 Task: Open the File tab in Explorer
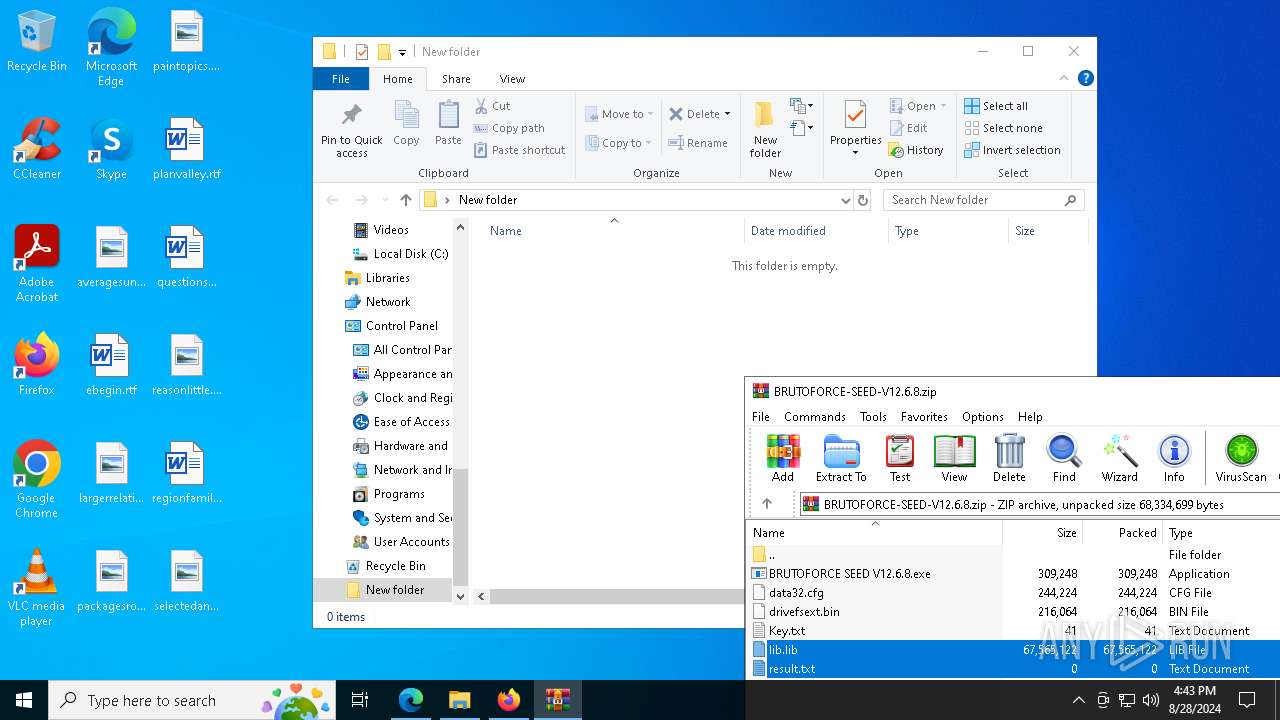341,79
